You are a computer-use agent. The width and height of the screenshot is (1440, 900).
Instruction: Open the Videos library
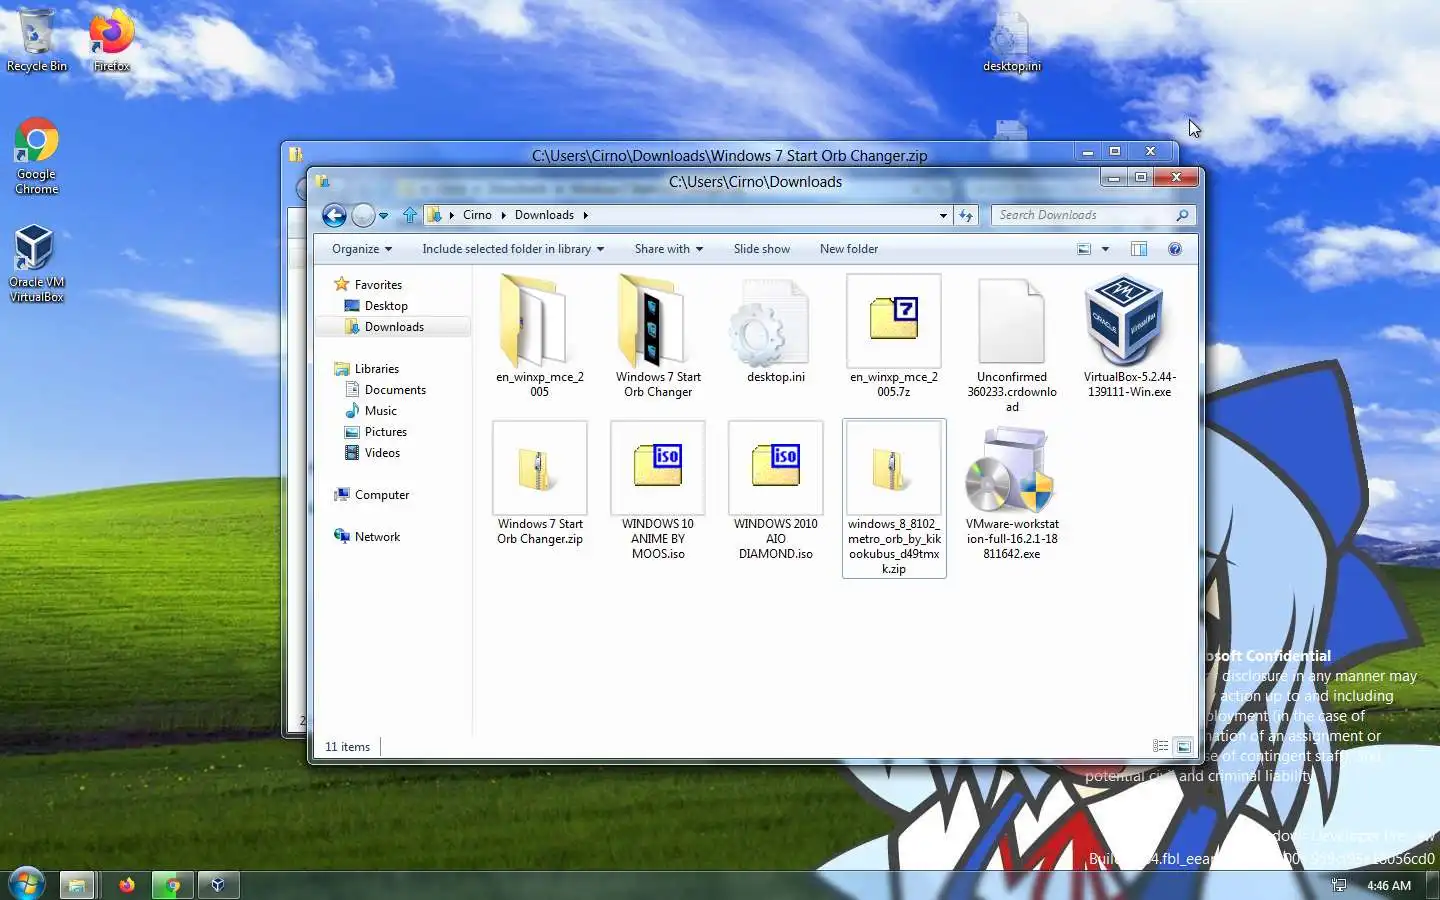382,453
